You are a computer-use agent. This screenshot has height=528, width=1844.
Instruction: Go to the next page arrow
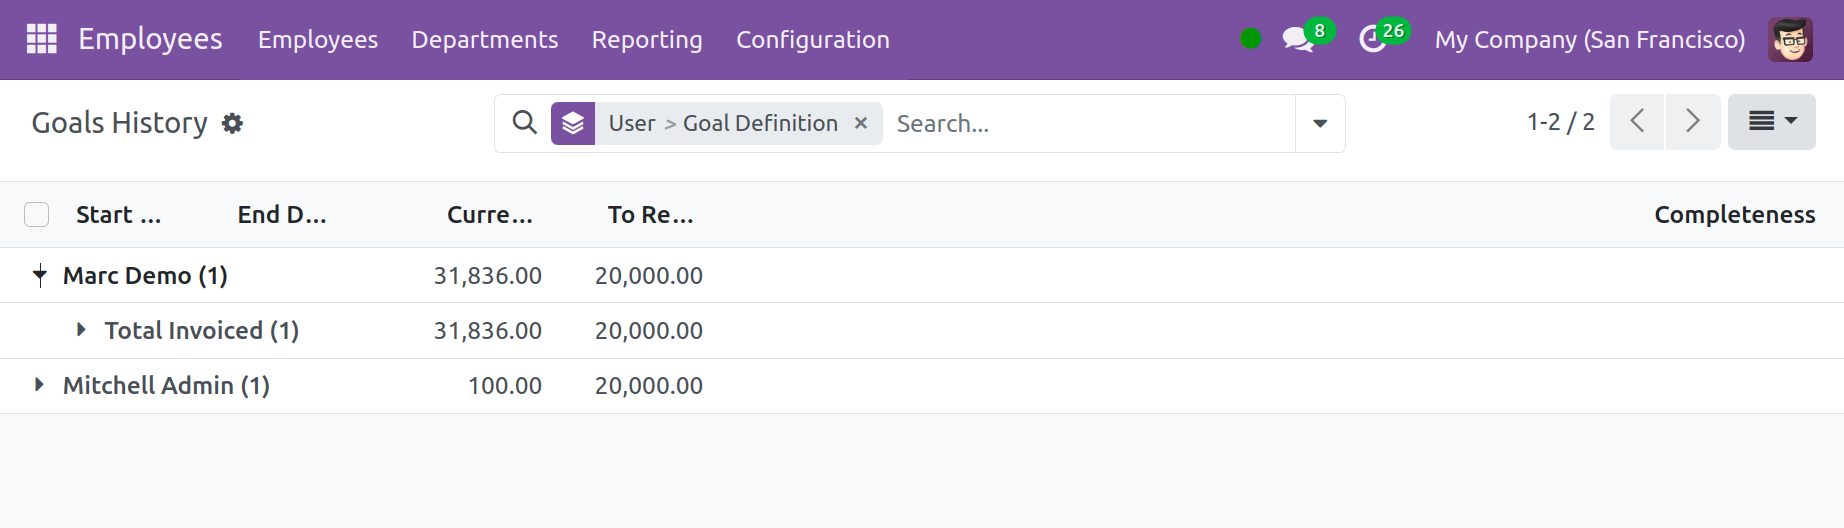pyautogui.click(x=1693, y=122)
